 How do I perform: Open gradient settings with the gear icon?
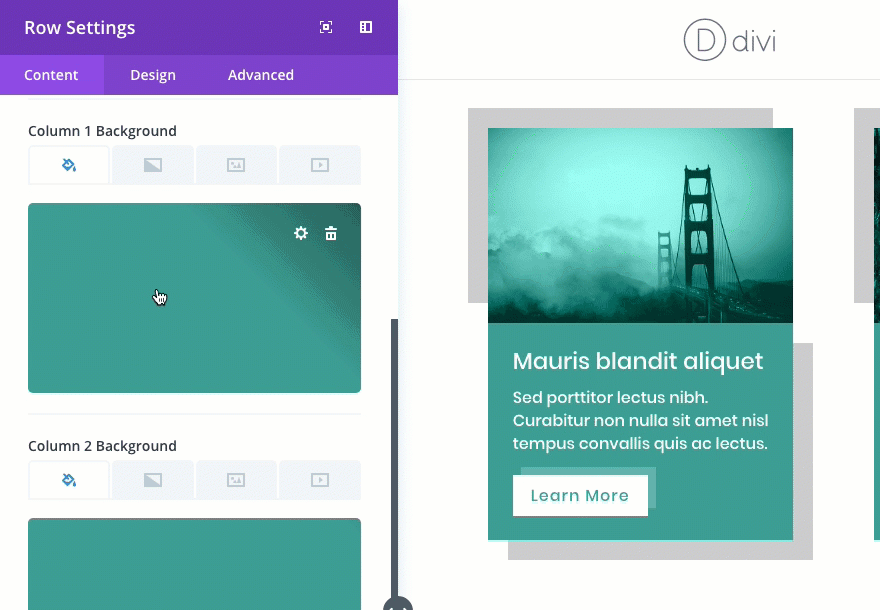pyautogui.click(x=301, y=233)
